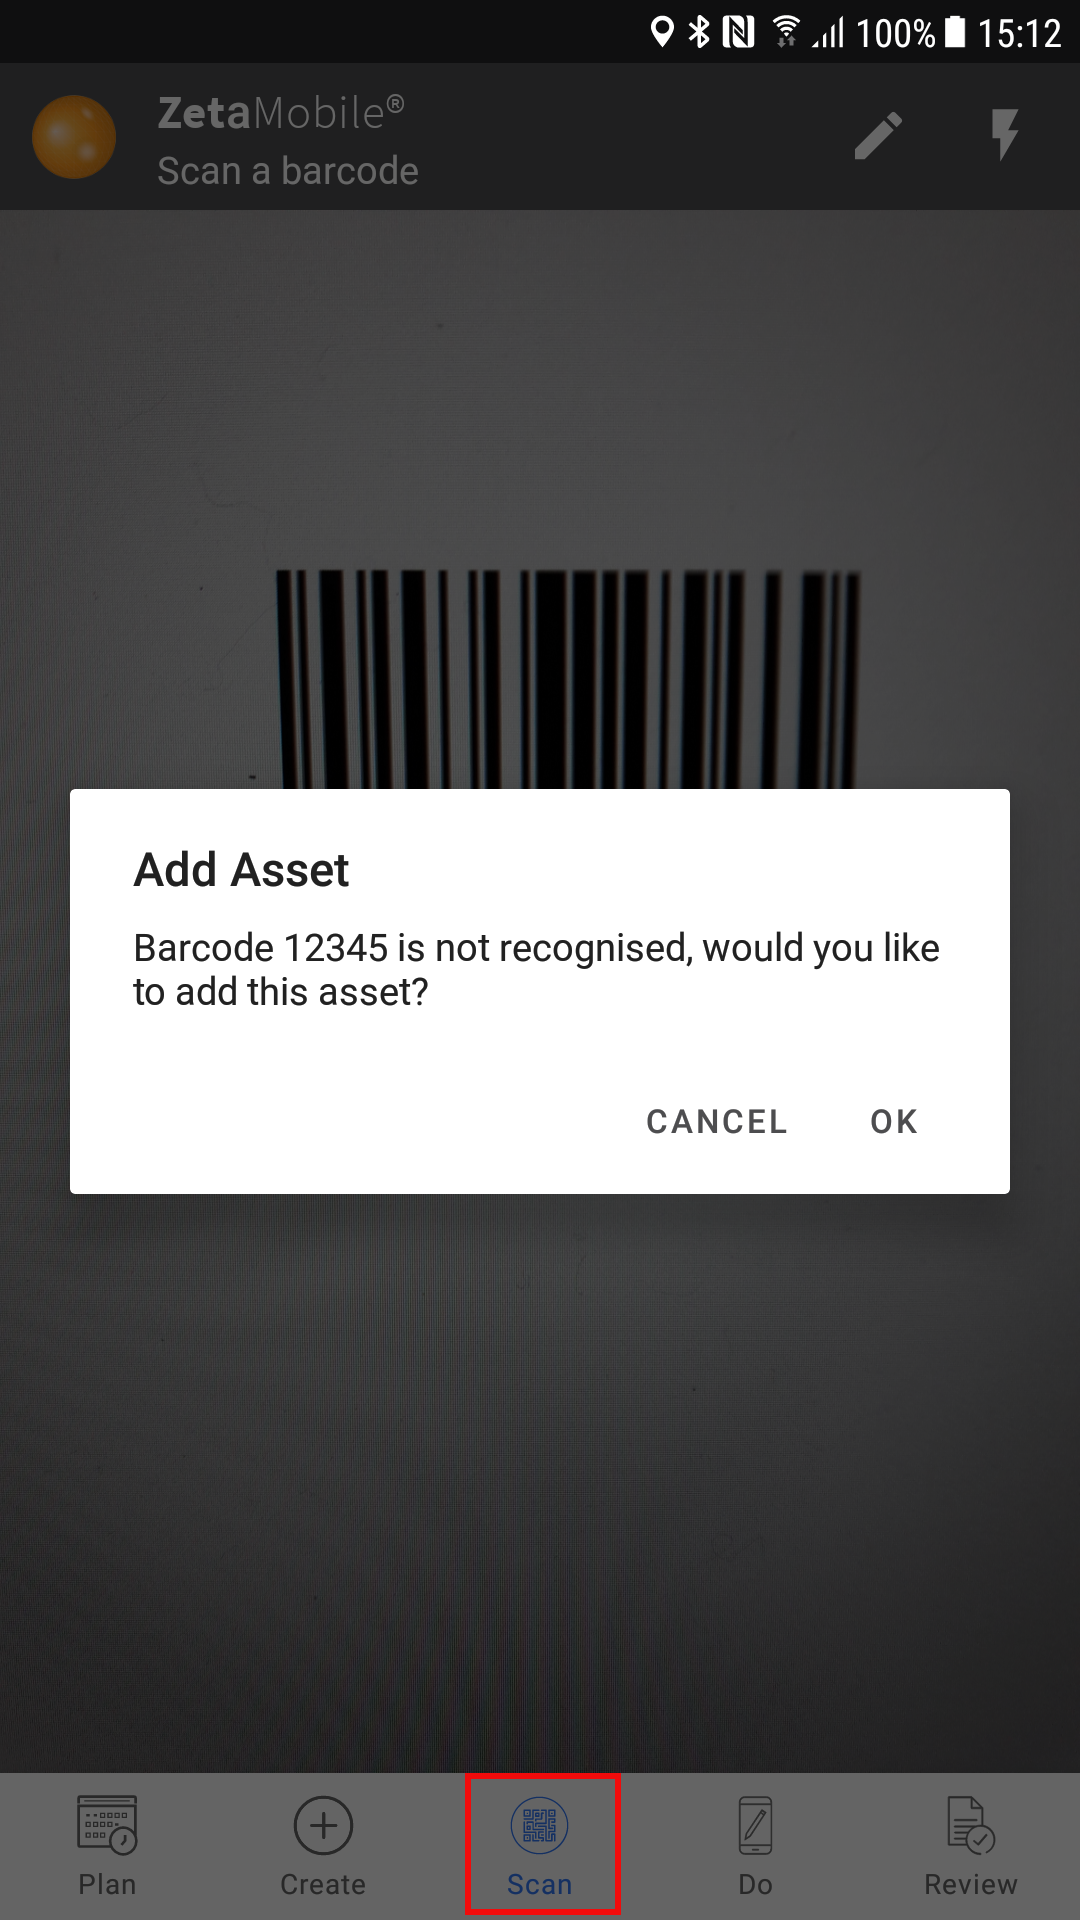
Task: Tap the Do tab label
Action: pyautogui.click(x=756, y=1884)
